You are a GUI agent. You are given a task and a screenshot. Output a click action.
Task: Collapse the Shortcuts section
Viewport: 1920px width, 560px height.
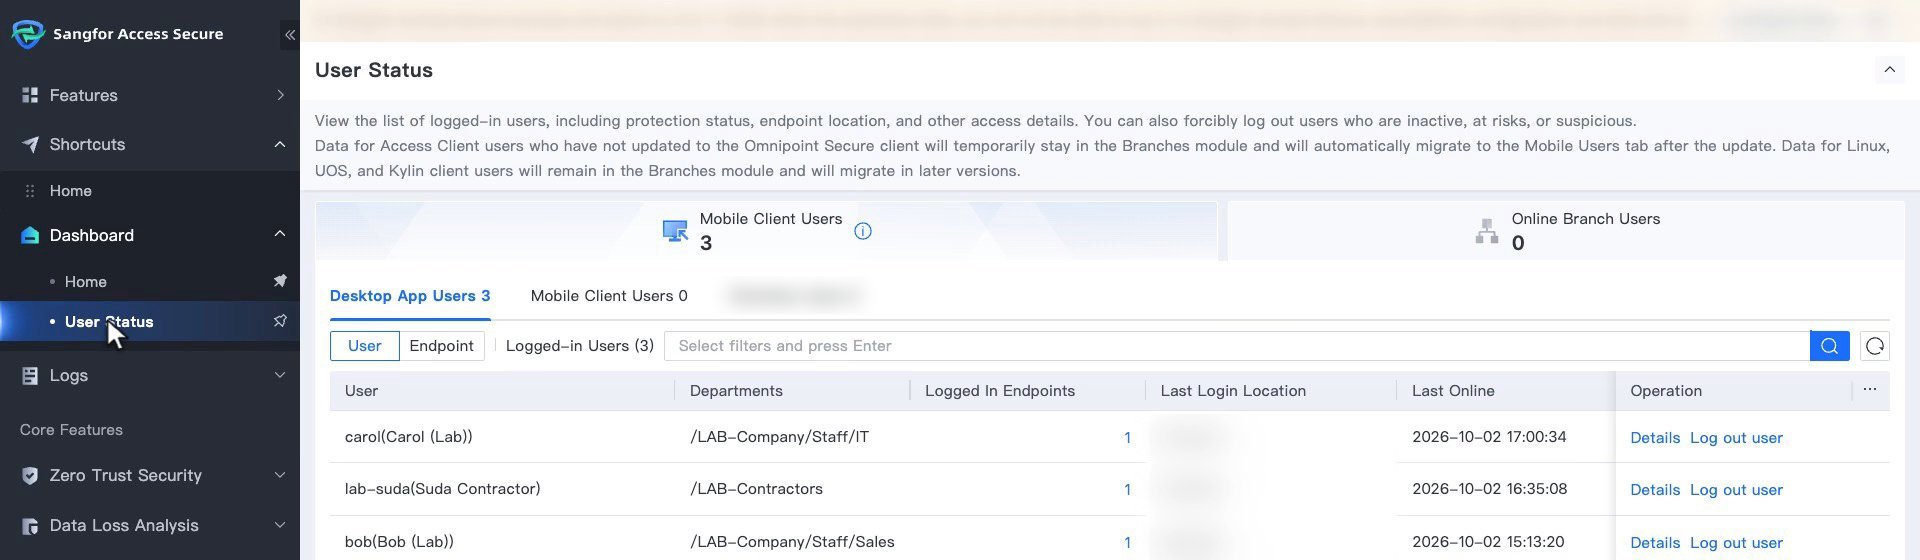[280, 144]
